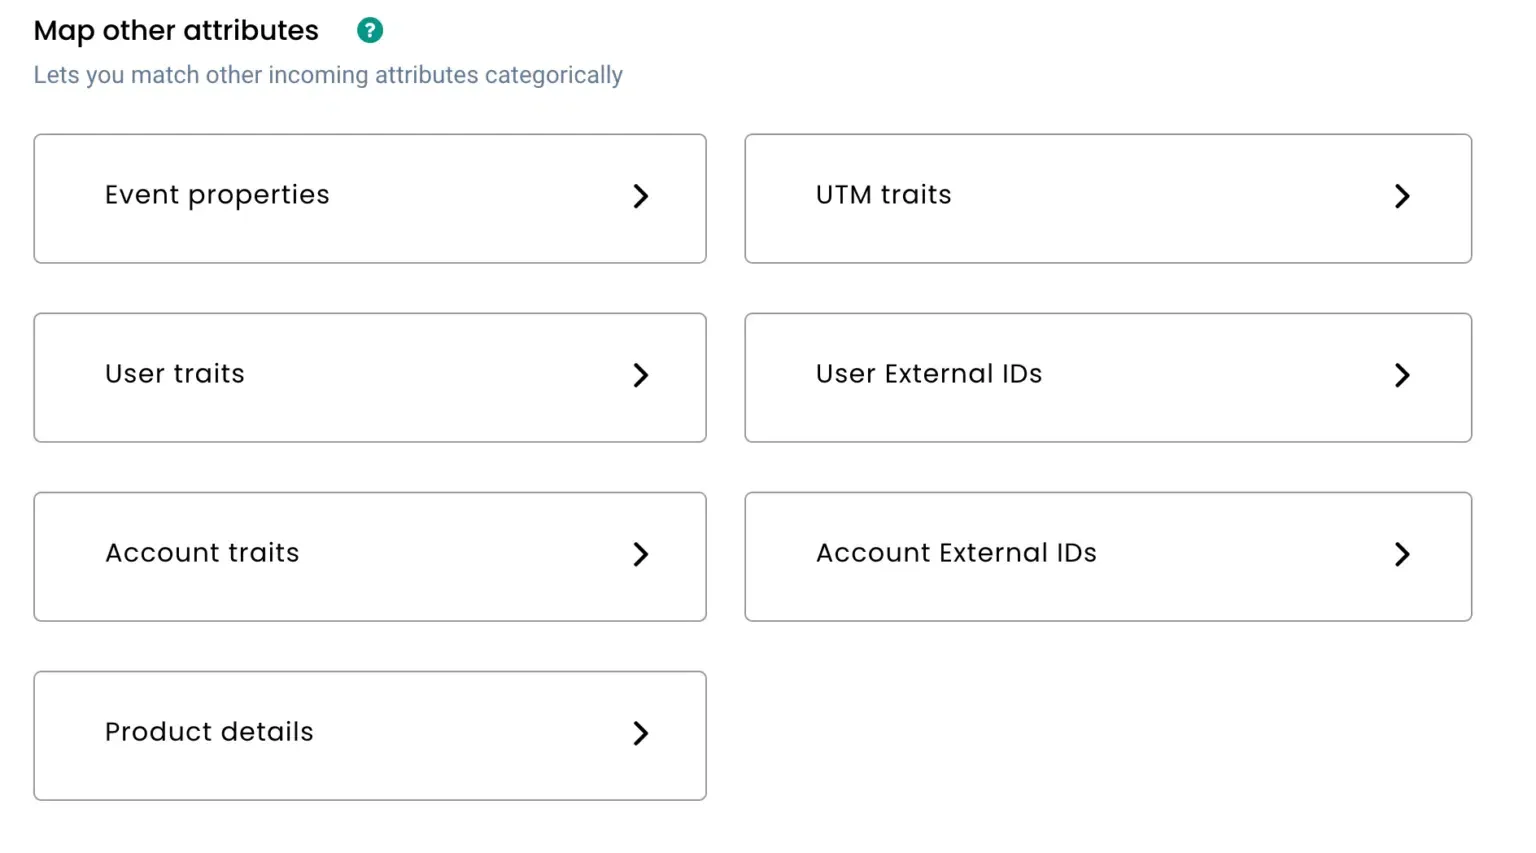The height and width of the screenshot is (853, 1536).
Task: Click the chevron next to User traits
Action: [641, 375]
